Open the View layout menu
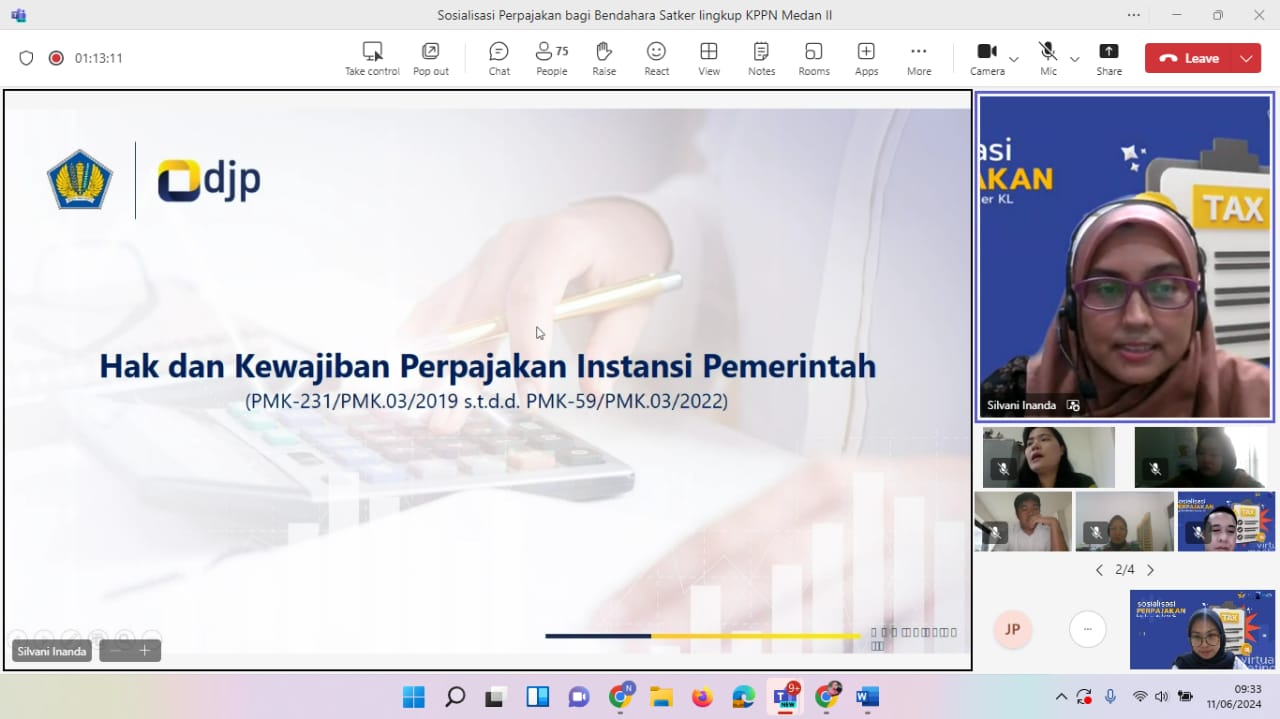 pos(709,58)
